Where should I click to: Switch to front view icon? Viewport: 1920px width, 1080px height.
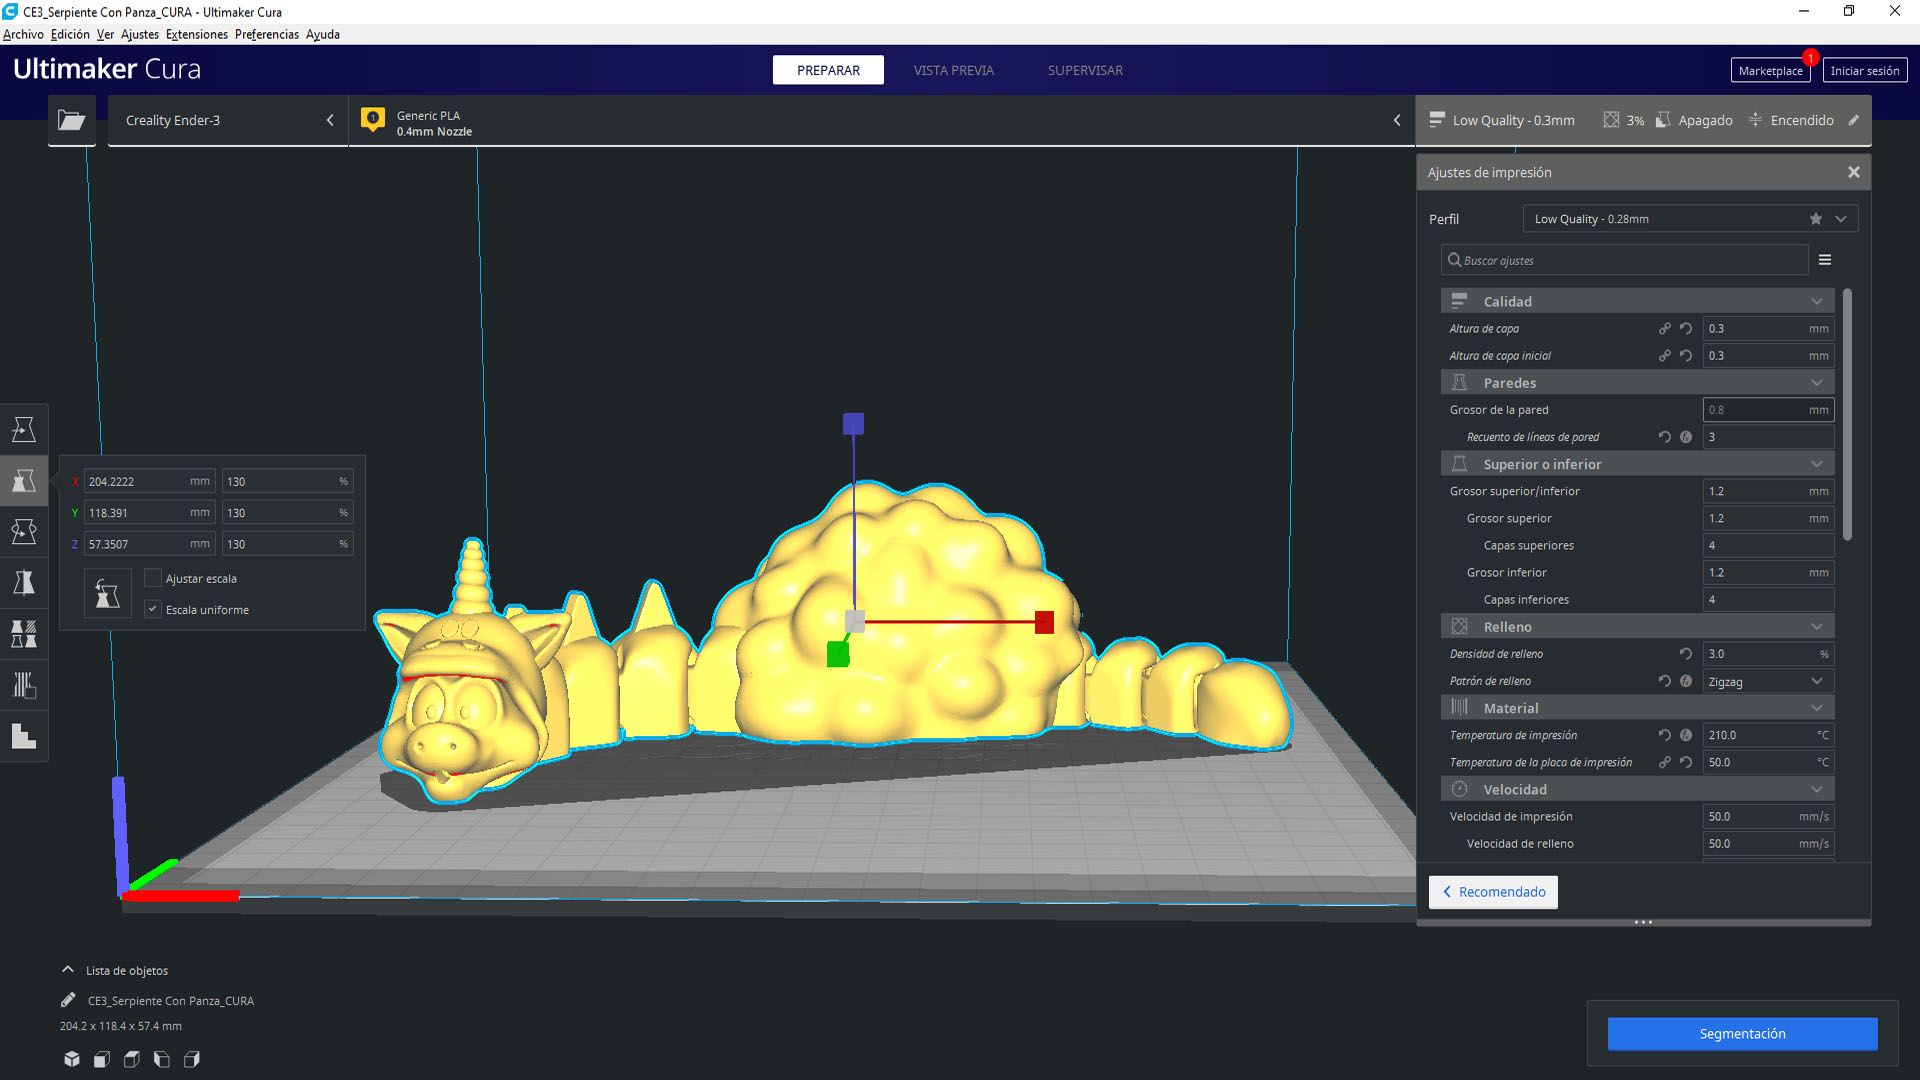click(102, 1059)
